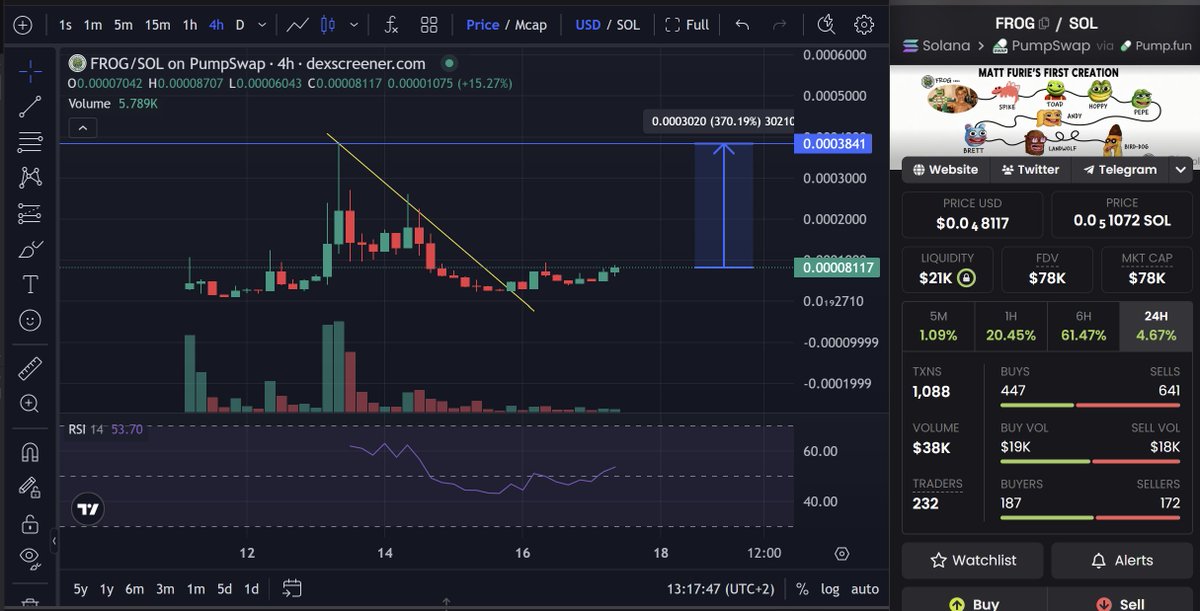Open the token Twitter link
The width and height of the screenshot is (1200, 611).
1030,169
